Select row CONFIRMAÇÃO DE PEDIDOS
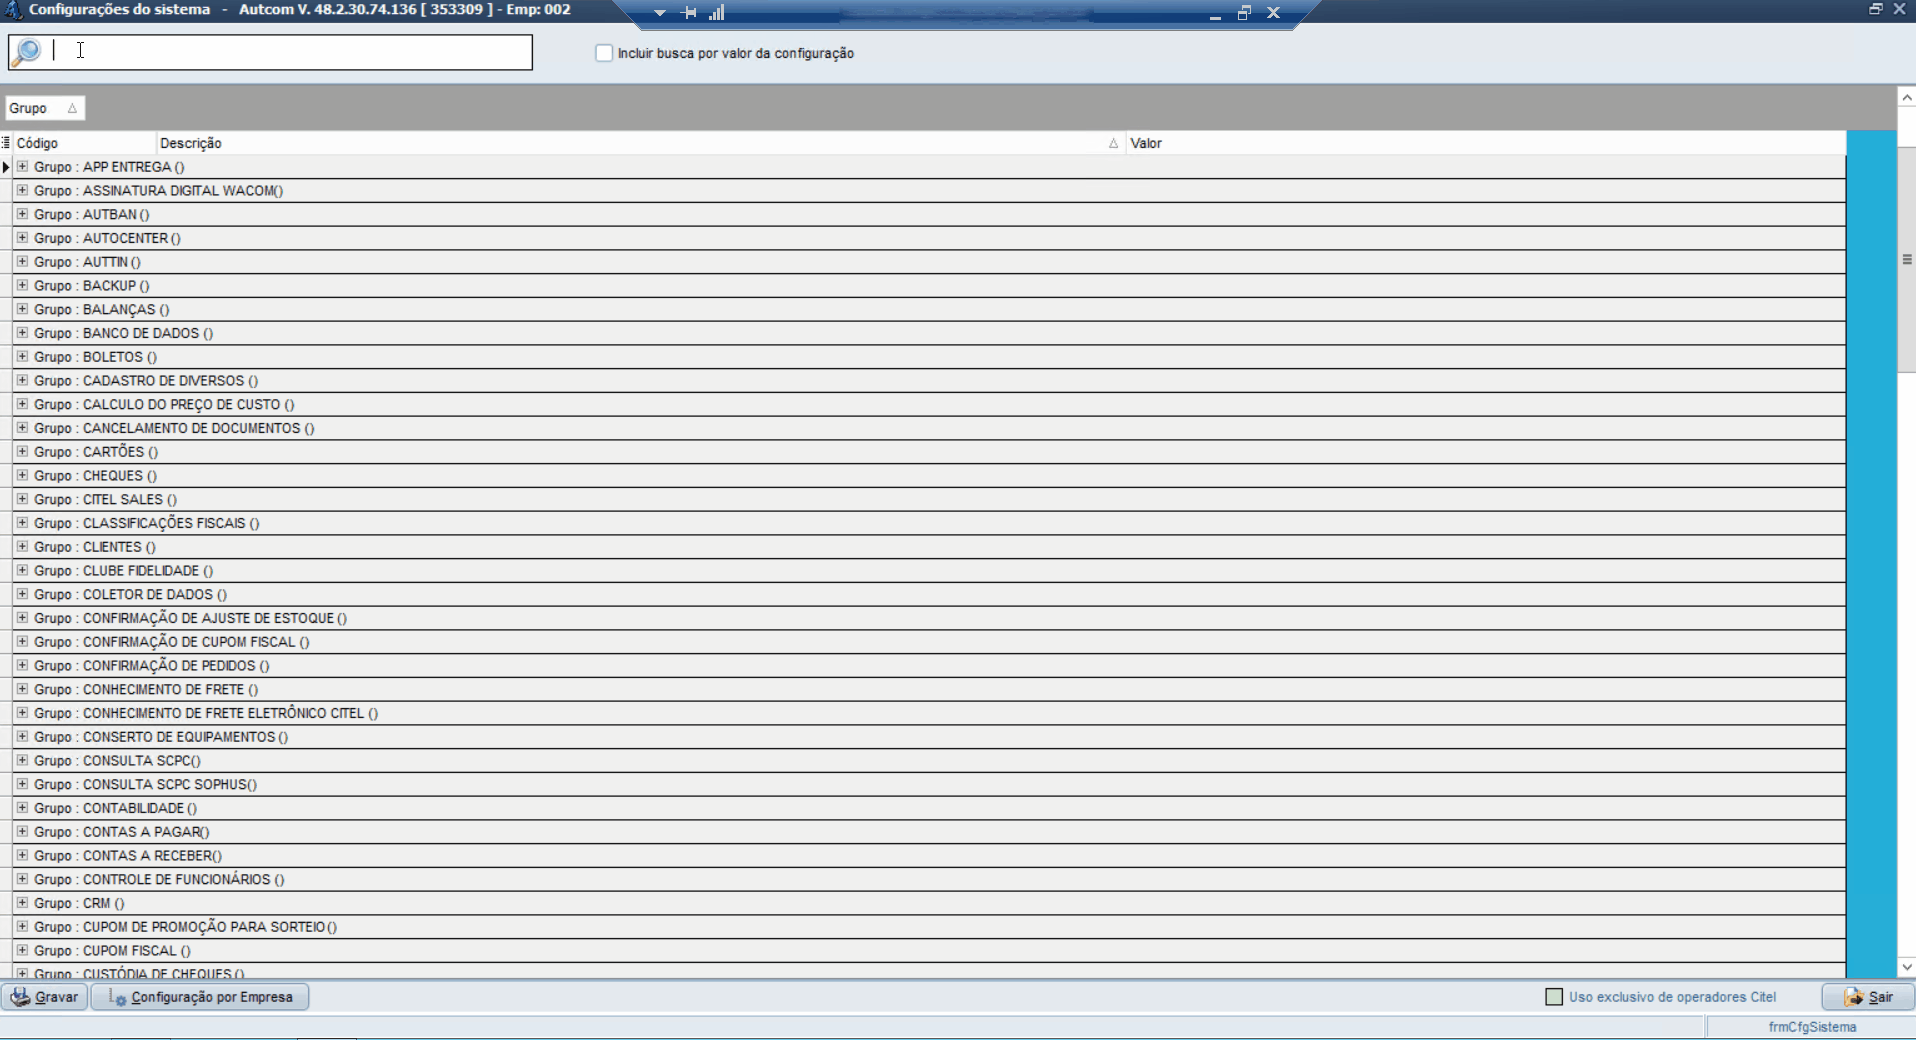1916x1040 pixels. (x=930, y=666)
